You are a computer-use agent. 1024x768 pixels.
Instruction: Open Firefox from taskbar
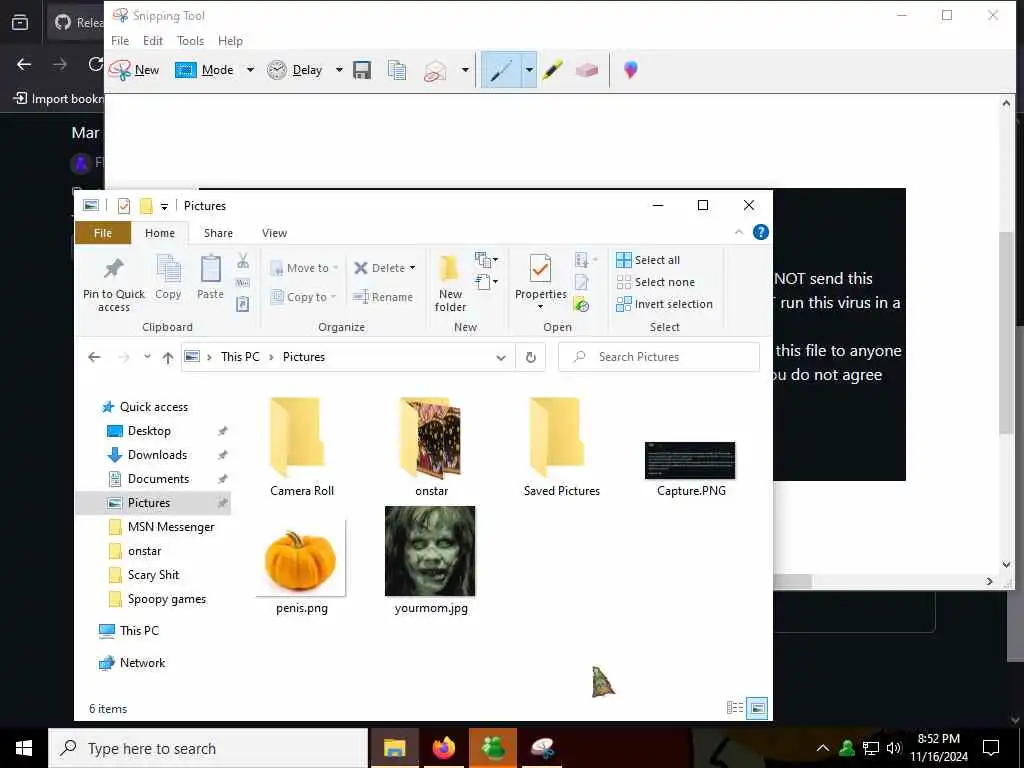pyautogui.click(x=443, y=748)
